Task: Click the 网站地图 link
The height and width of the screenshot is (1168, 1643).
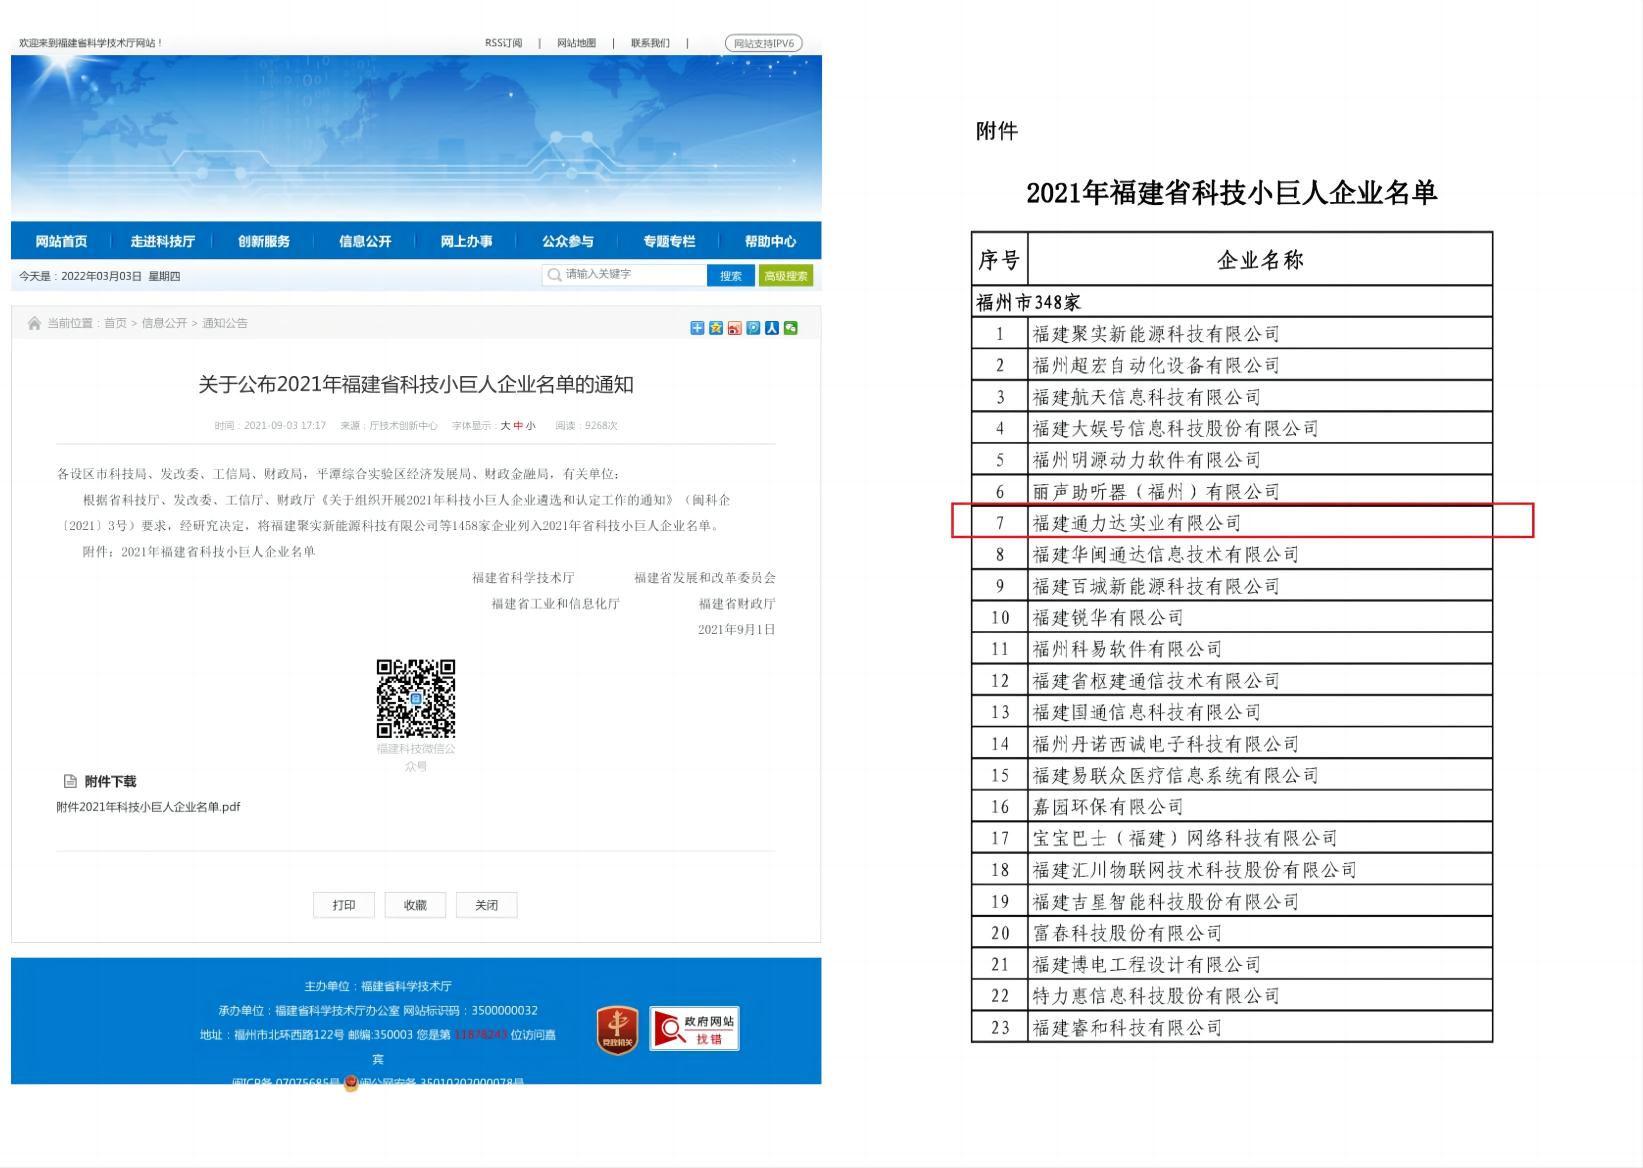Action: point(577,43)
